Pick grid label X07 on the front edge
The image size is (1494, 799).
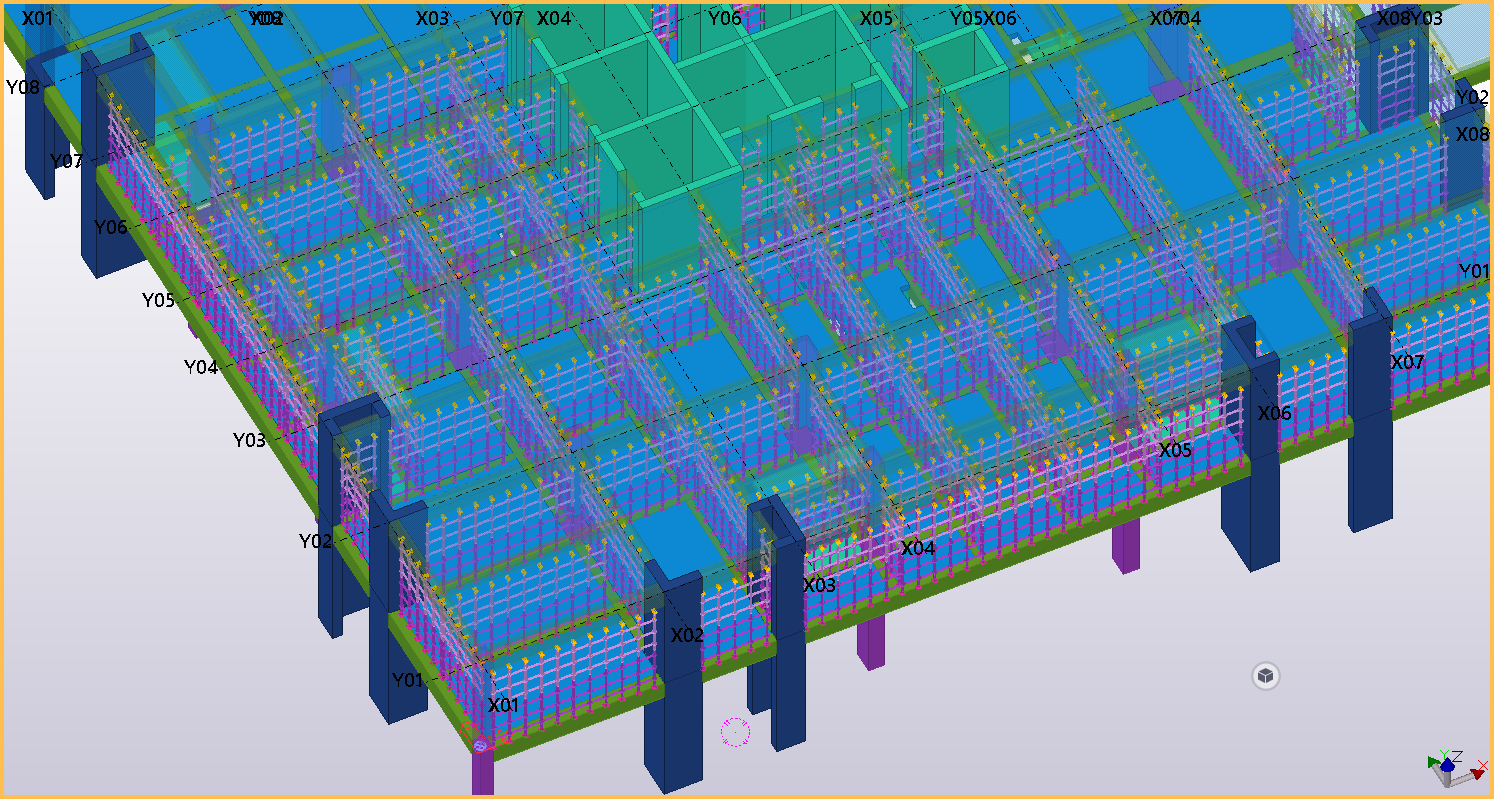[x=1407, y=362]
